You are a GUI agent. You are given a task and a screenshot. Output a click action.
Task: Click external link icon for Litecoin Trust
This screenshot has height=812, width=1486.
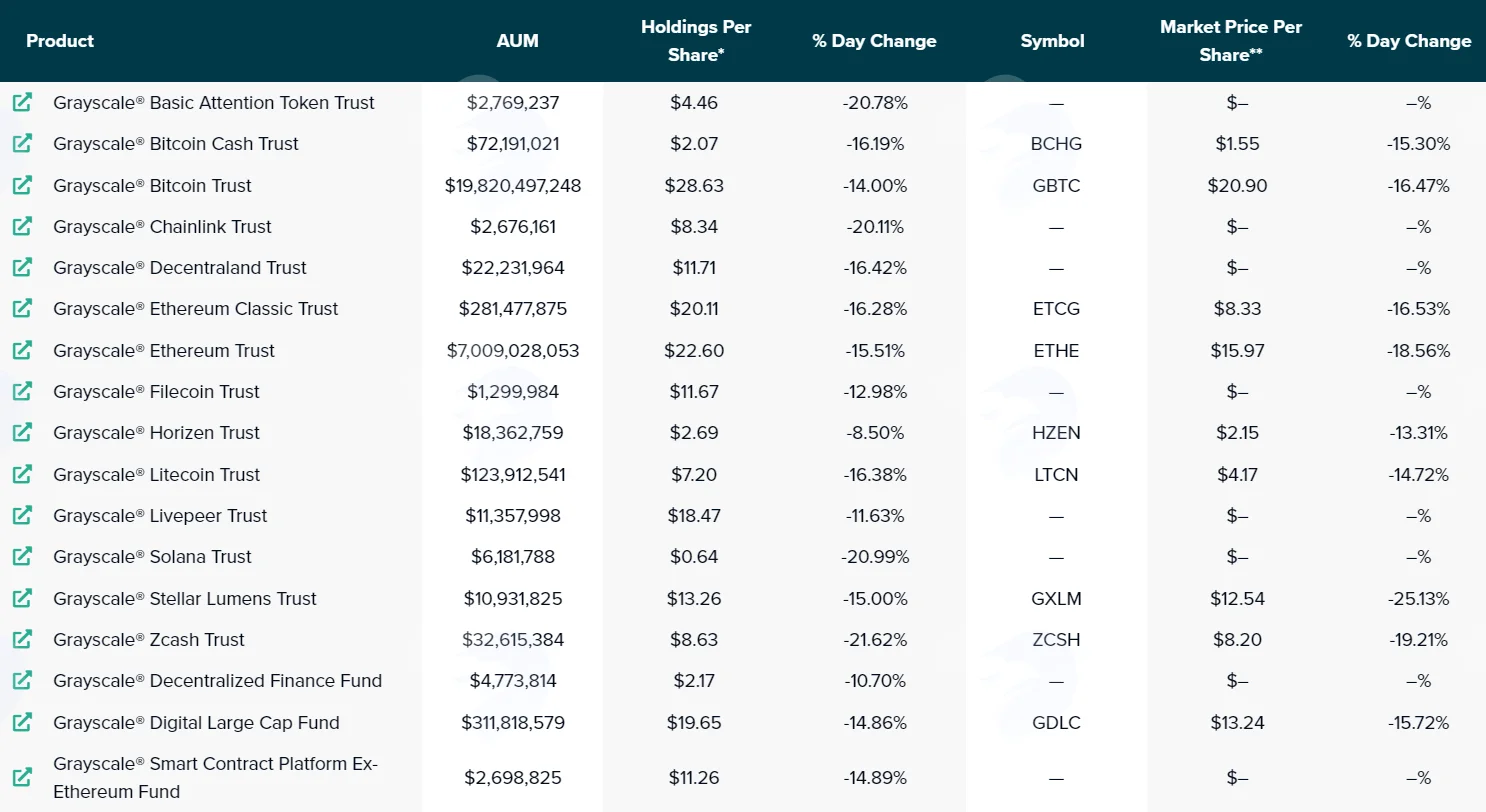22,474
